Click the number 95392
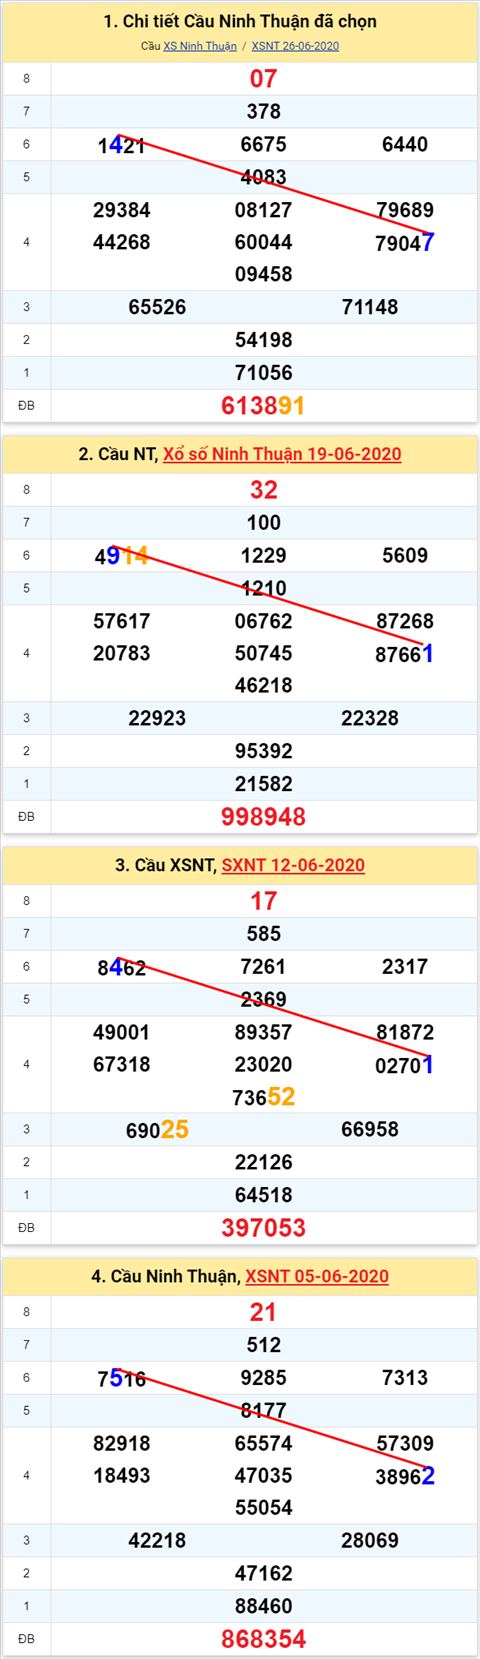 click(x=264, y=751)
